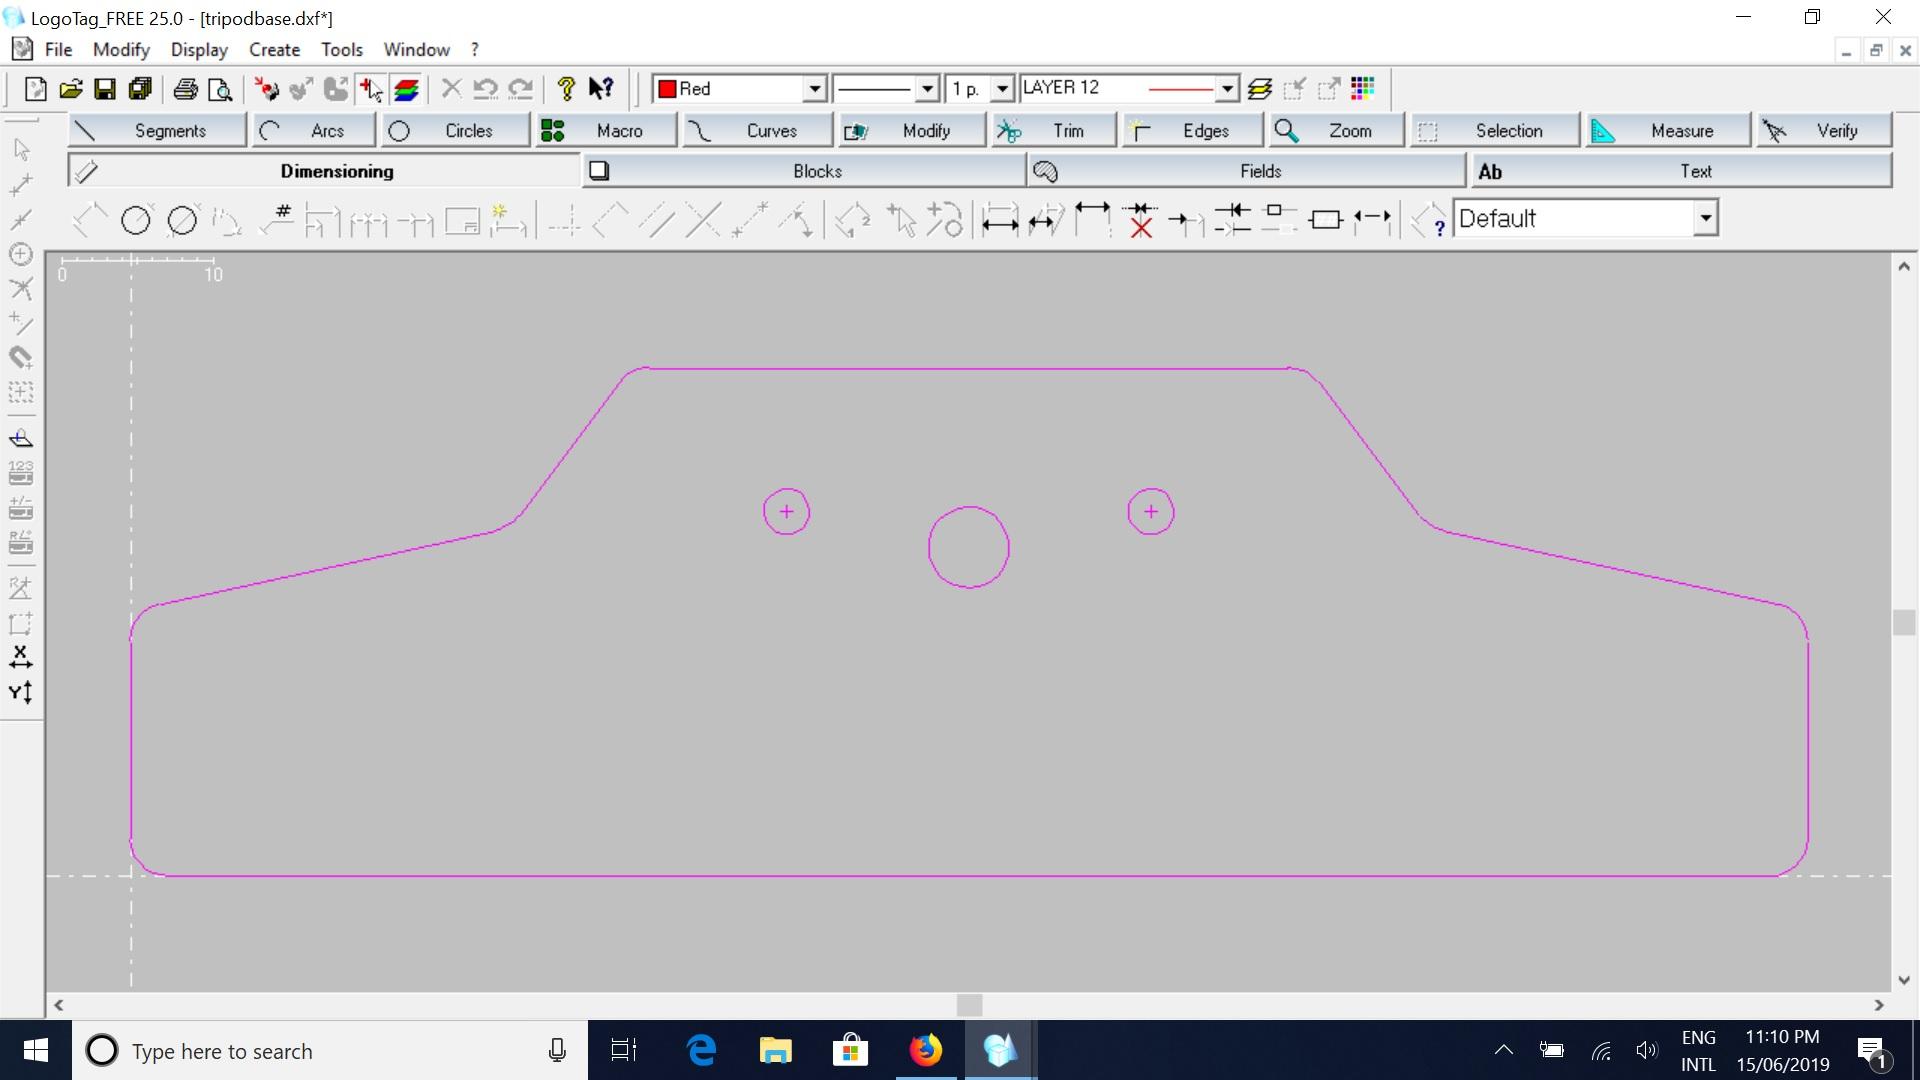The height and width of the screenshot is (1080, 1920).
Task: Select the radius dimension circle tool
Action: point(136,220)
